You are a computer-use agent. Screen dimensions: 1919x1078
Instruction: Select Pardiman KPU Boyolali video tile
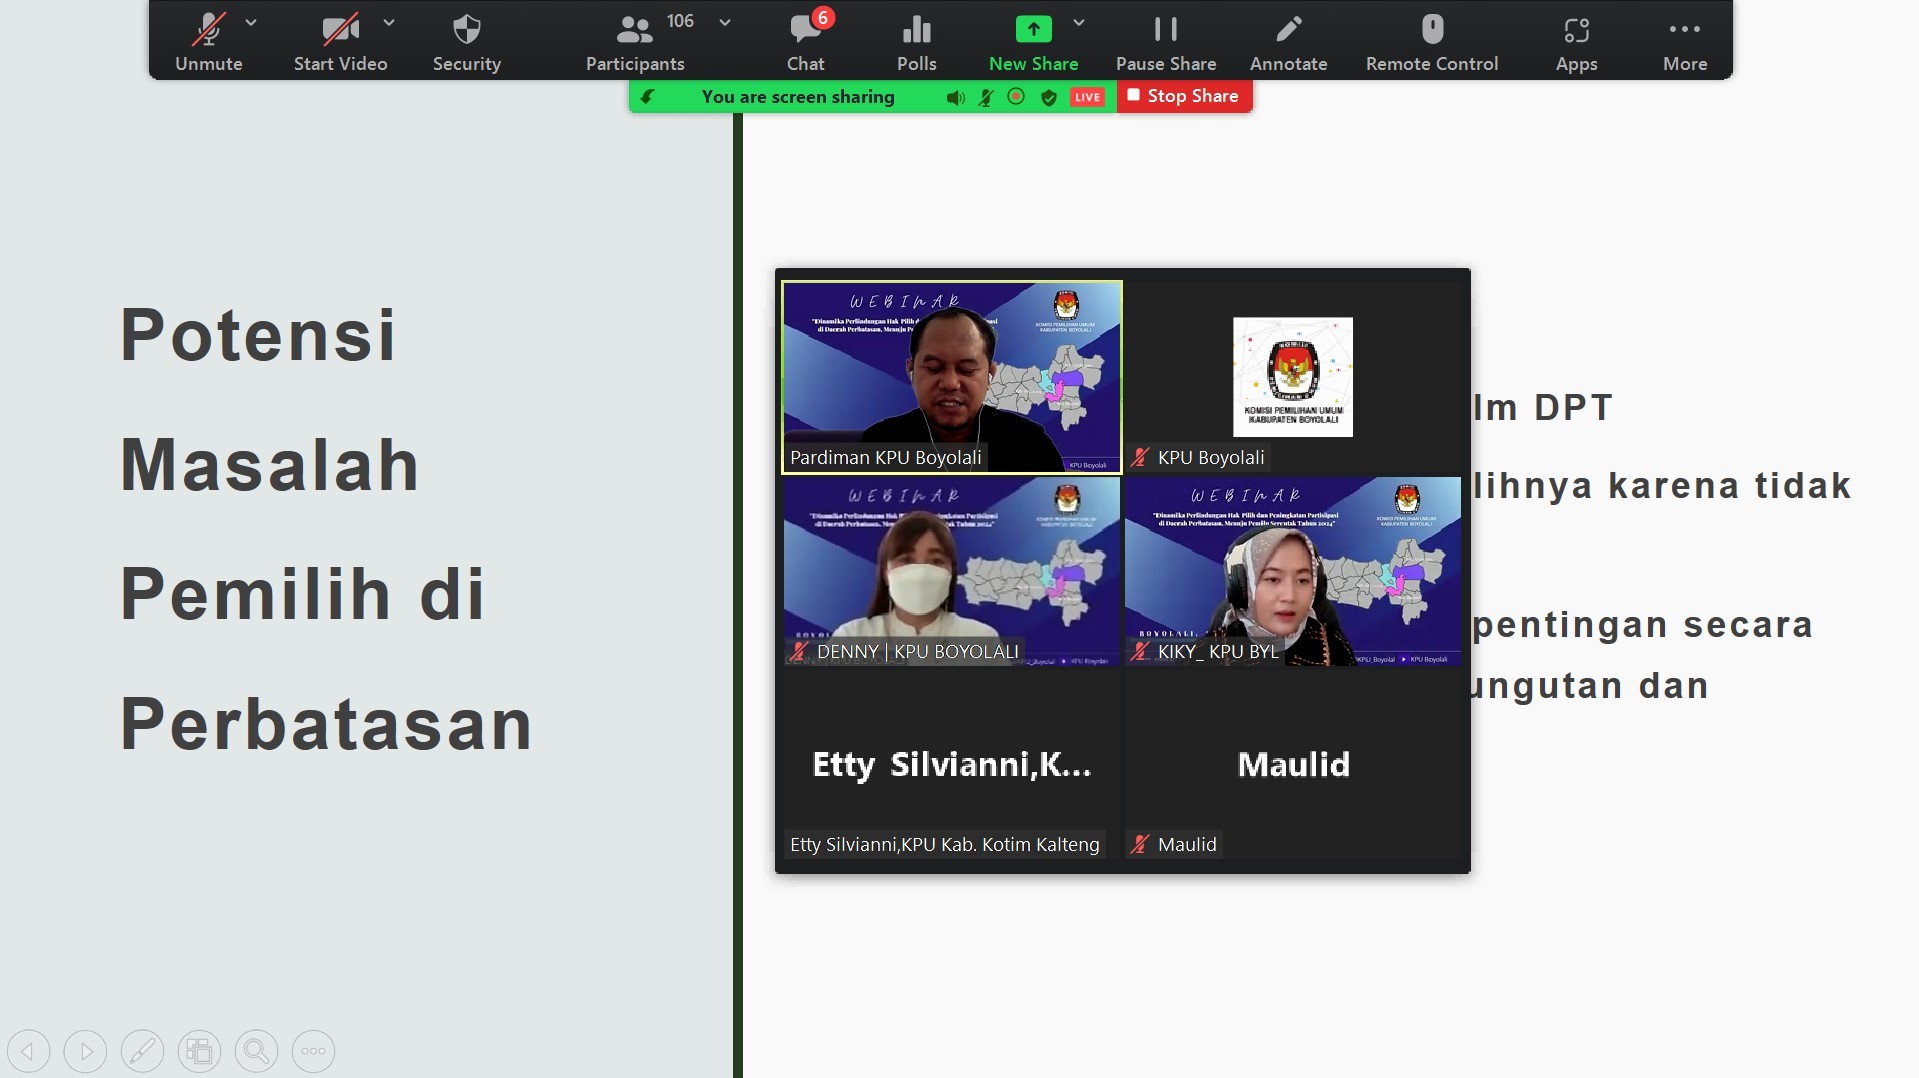pyautogui.click(x=951, y=376)
